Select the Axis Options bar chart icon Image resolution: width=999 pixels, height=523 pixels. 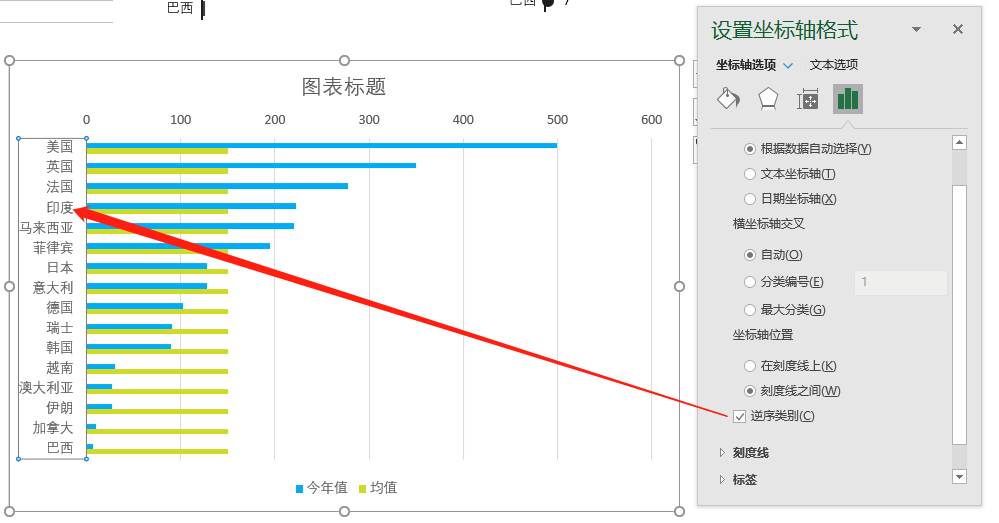847,99
